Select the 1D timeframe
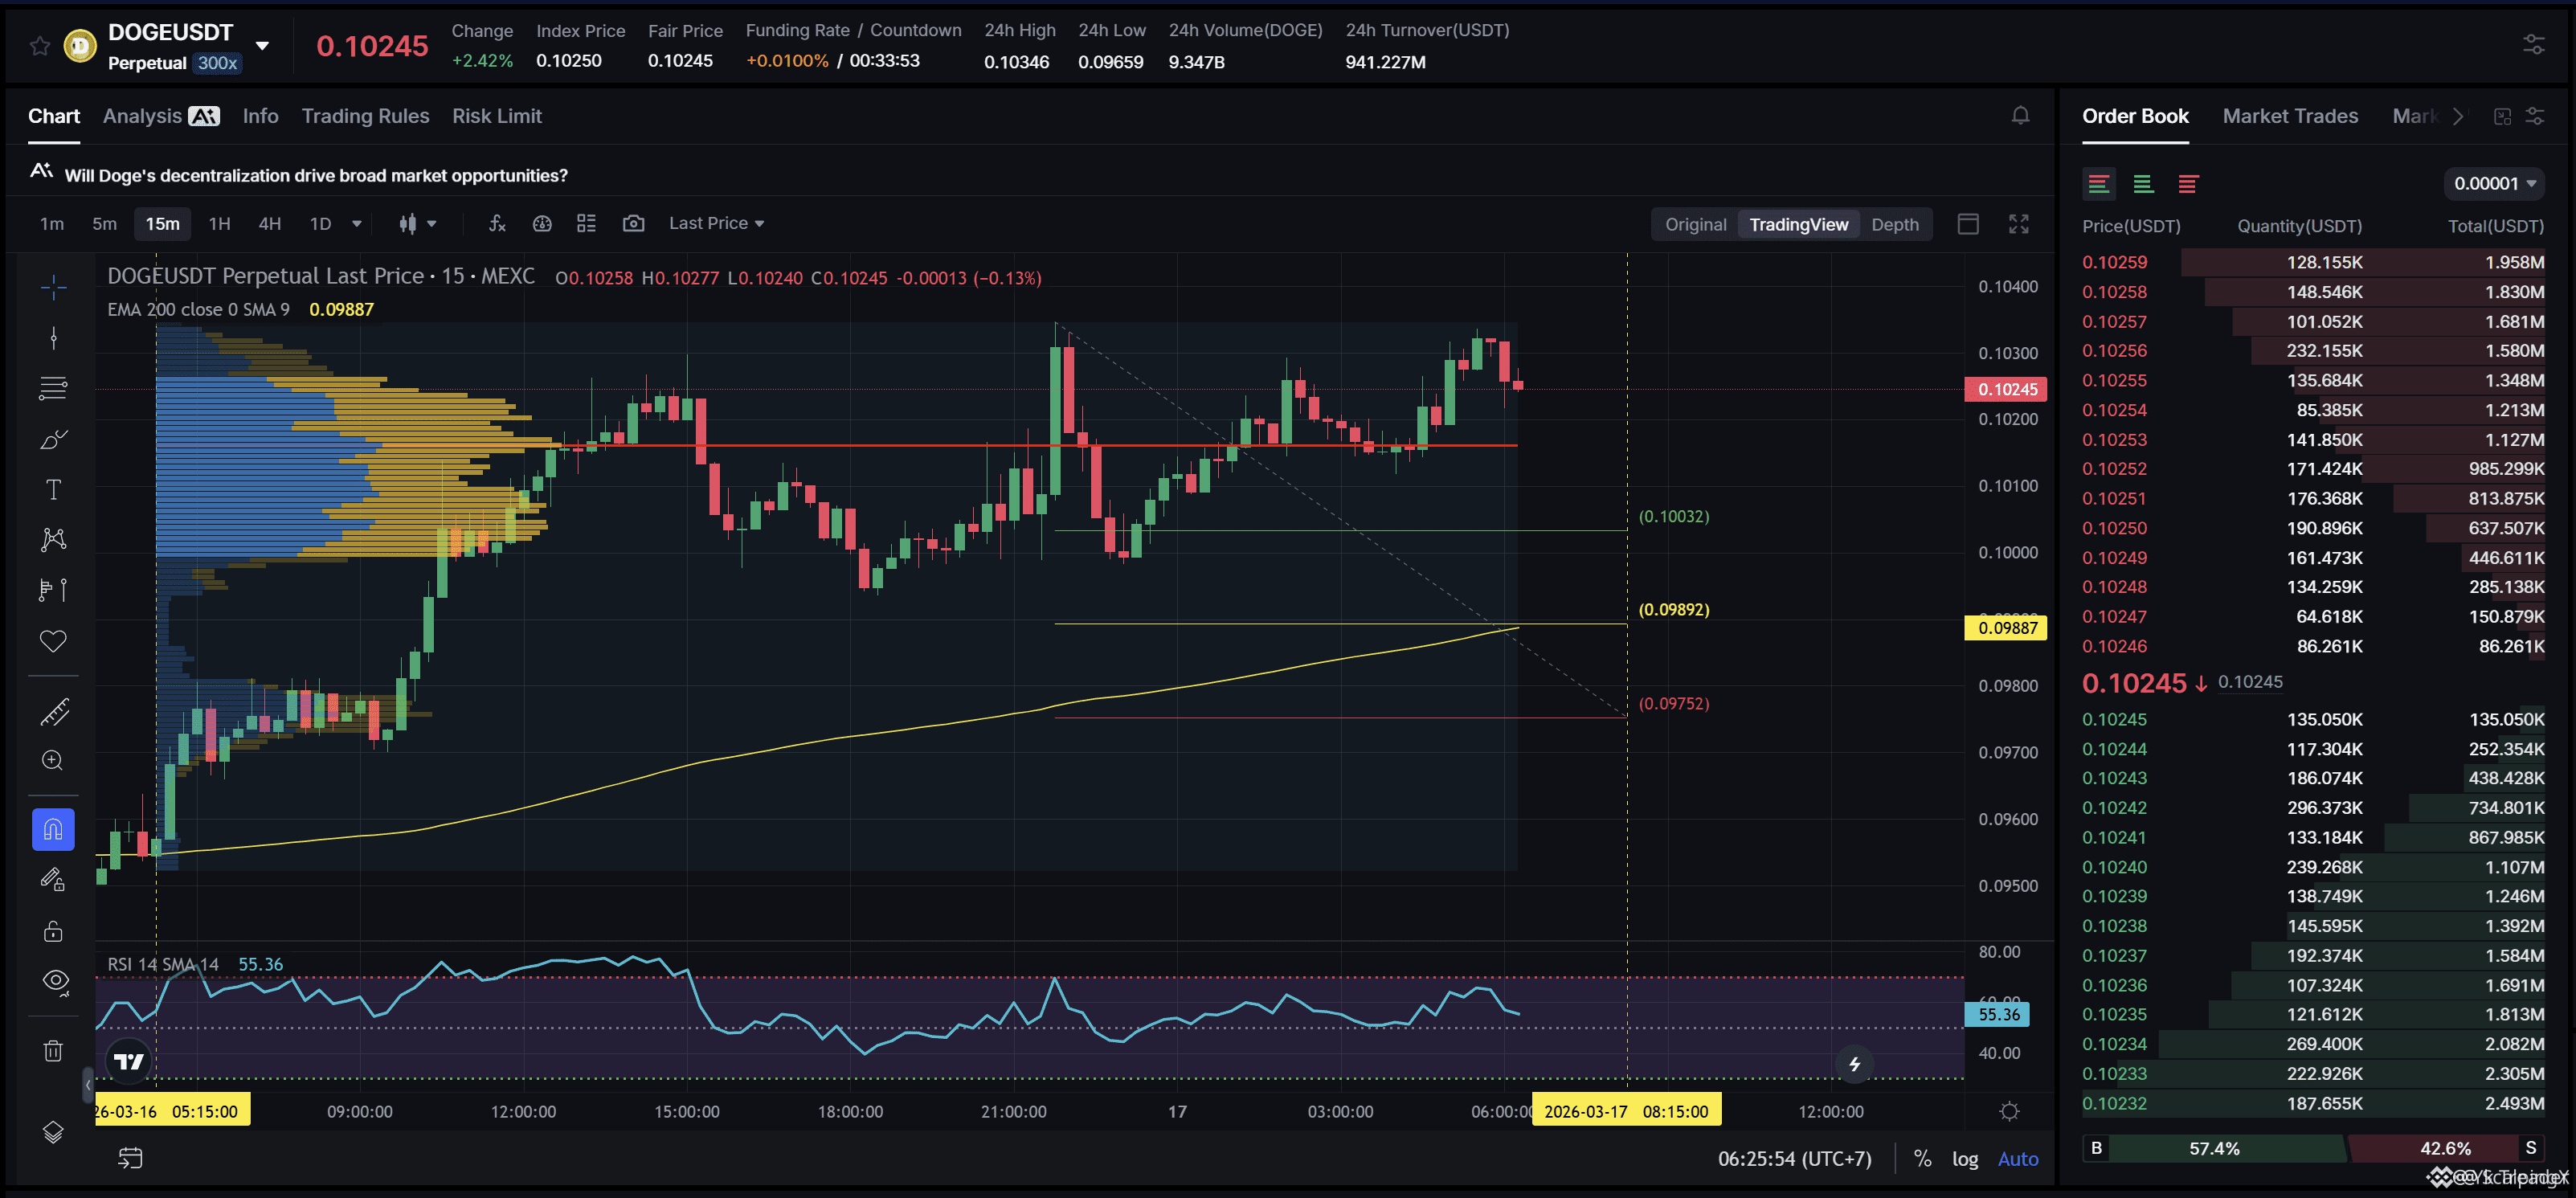This screenshot has height=1198, width=2576. point(320,224)
